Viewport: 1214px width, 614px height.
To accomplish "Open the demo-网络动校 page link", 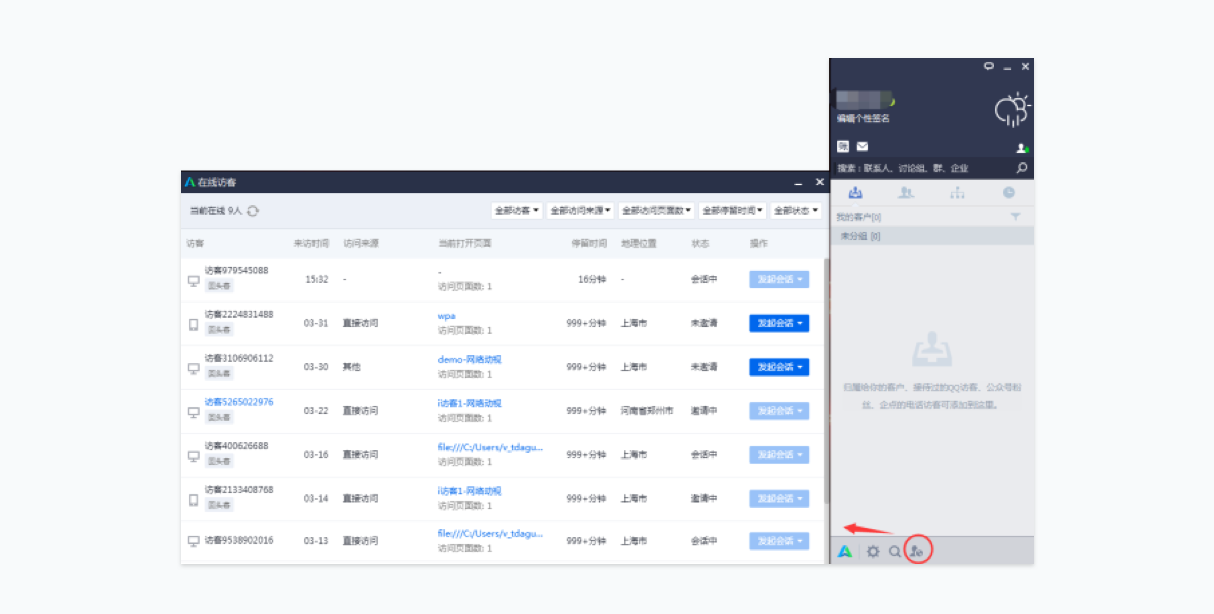I will tap(470, 359).
